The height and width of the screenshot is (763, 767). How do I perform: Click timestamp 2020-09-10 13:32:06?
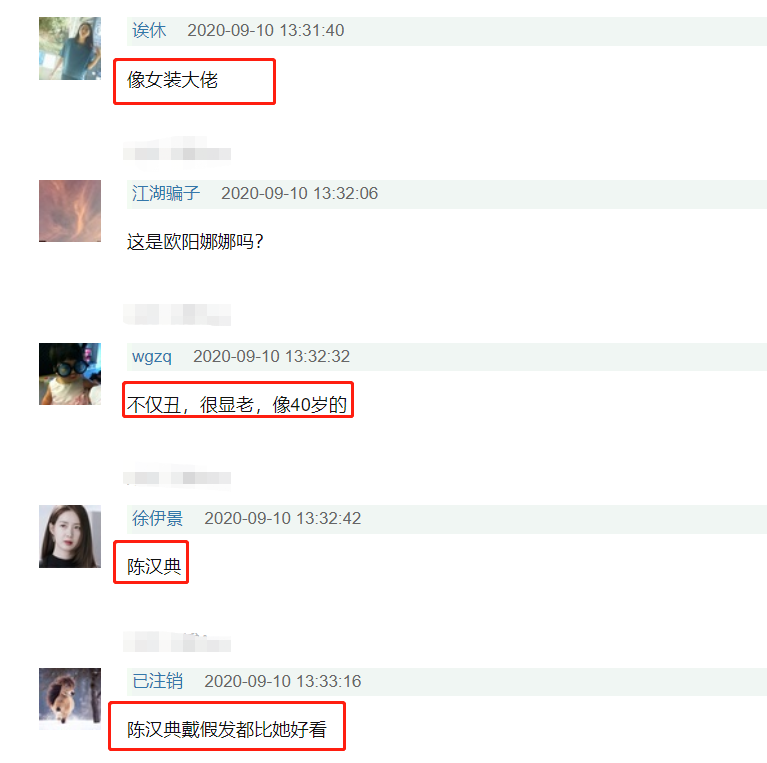299,193
